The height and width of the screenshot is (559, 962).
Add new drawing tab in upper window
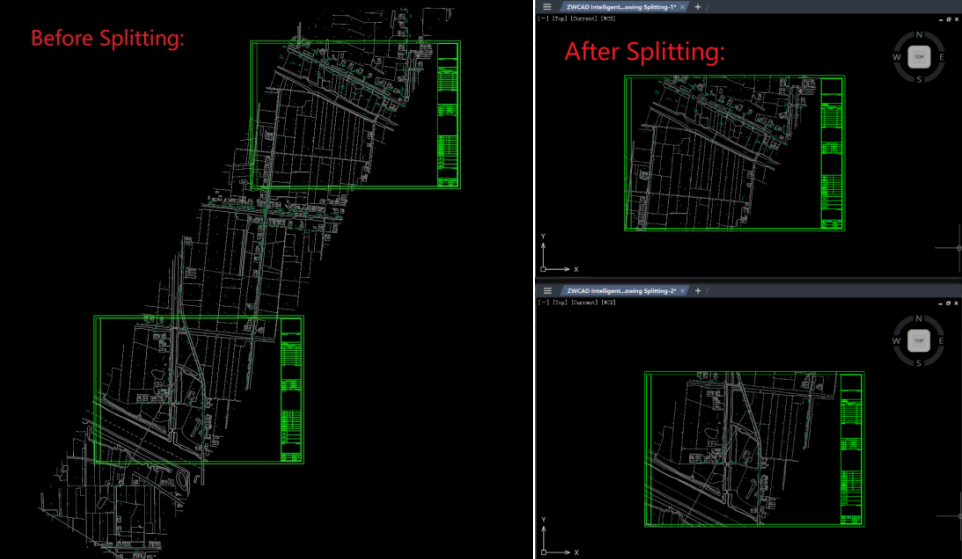pos(698,7)
